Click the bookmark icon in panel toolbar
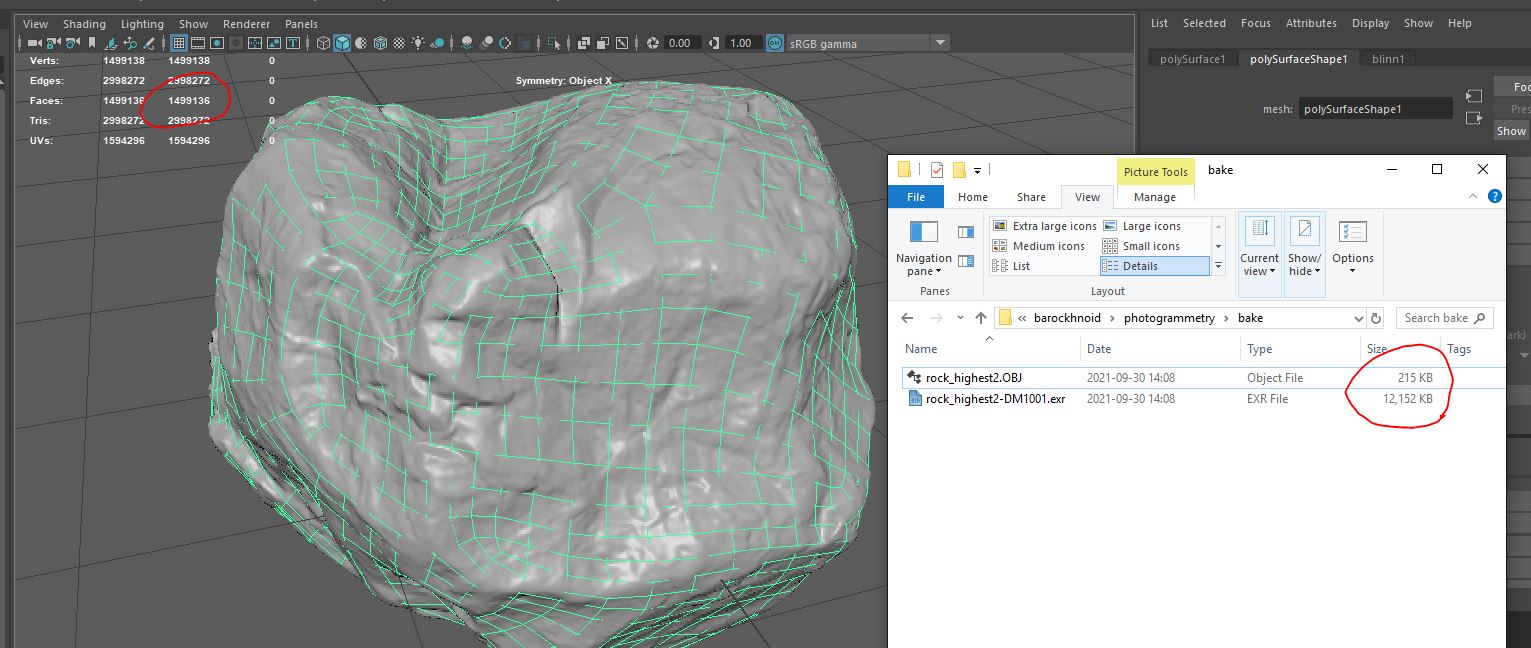The image size is (1531, 648). coord(92,43)
